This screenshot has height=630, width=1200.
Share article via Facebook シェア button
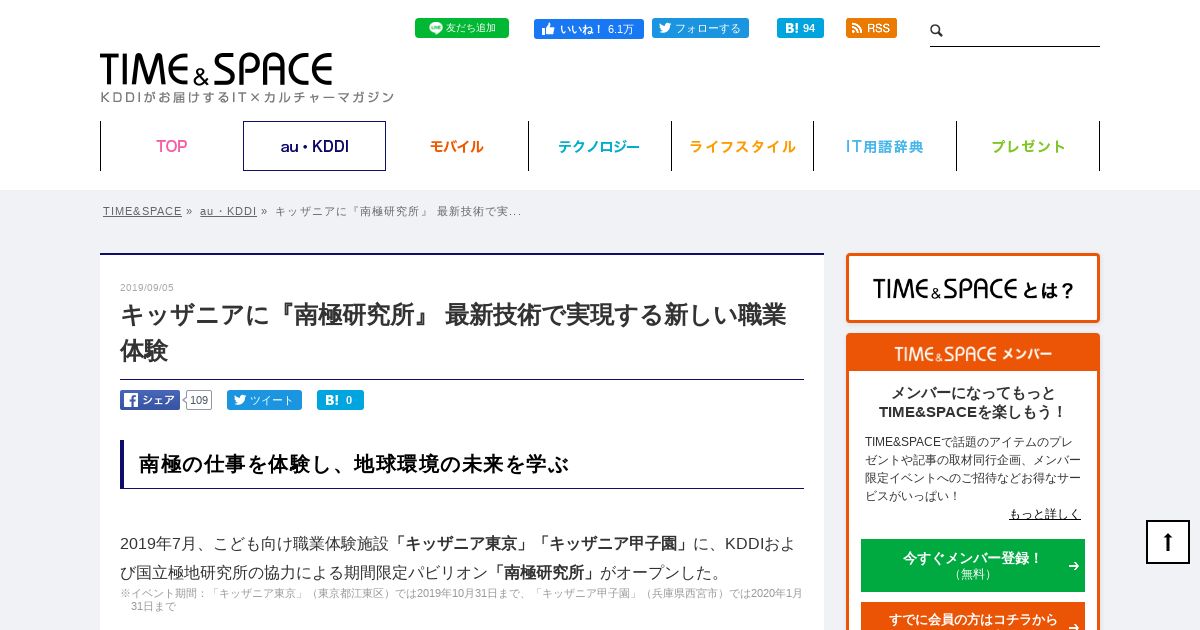[150, 400]
